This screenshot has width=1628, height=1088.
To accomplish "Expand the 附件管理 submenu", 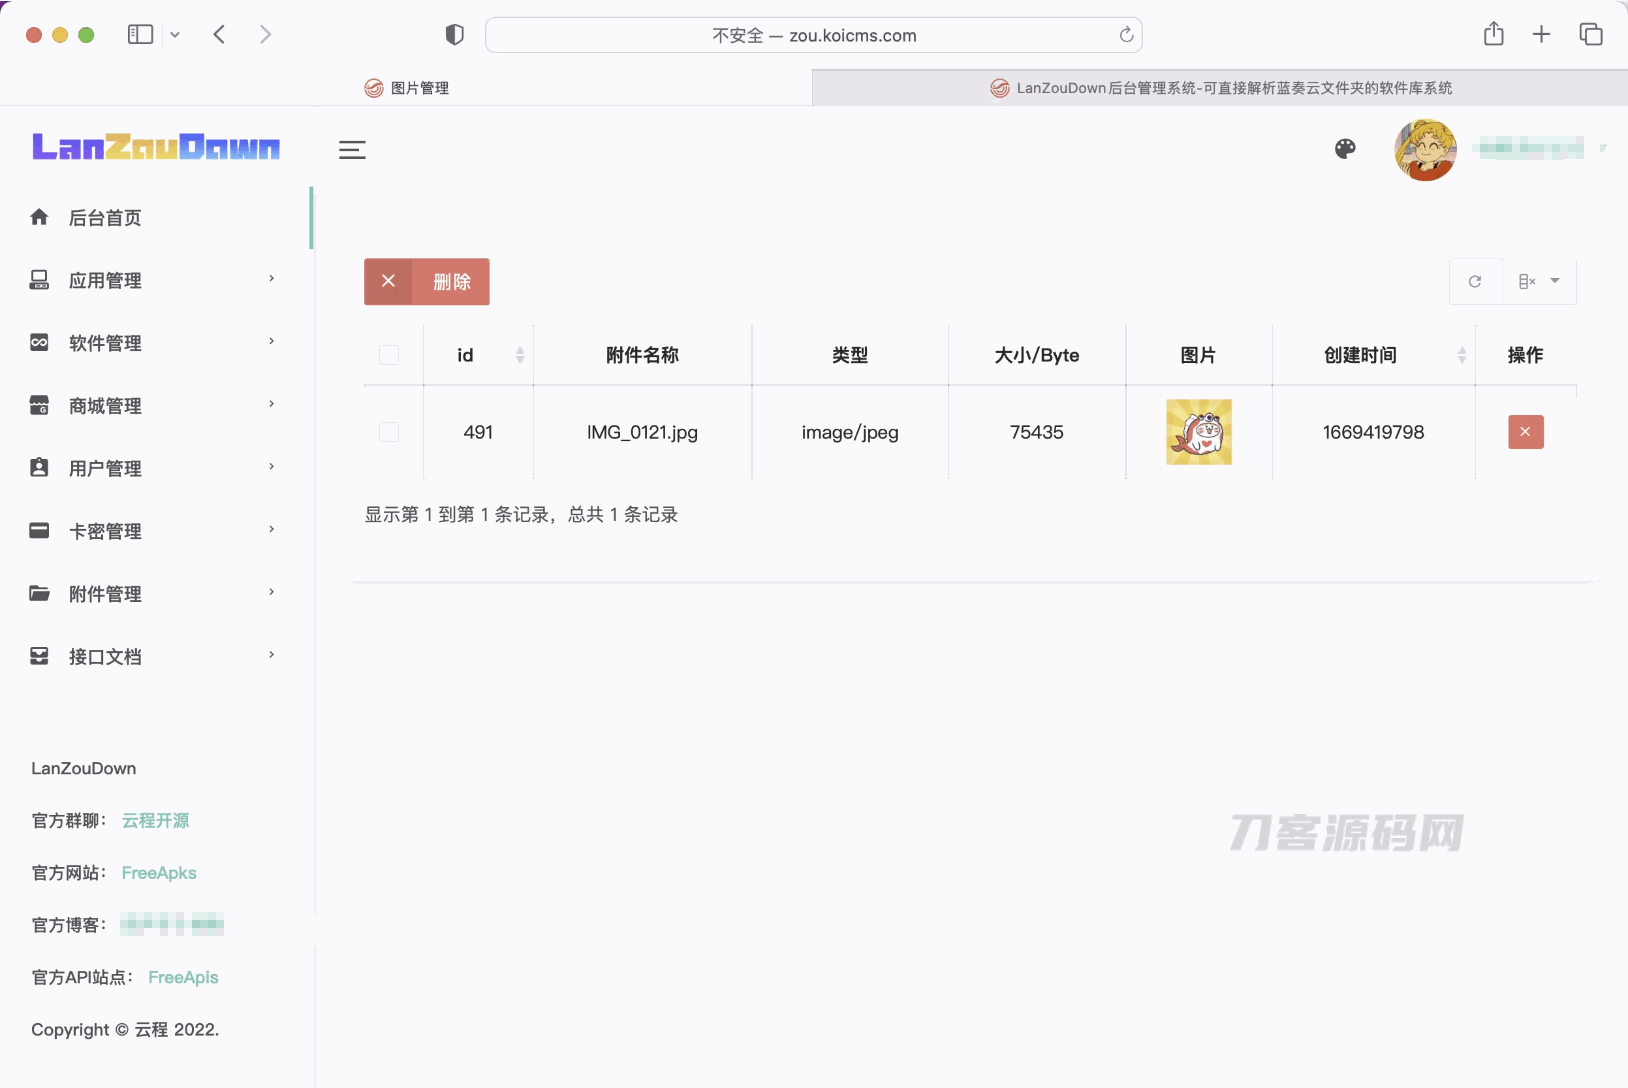I will pos(271,593).
